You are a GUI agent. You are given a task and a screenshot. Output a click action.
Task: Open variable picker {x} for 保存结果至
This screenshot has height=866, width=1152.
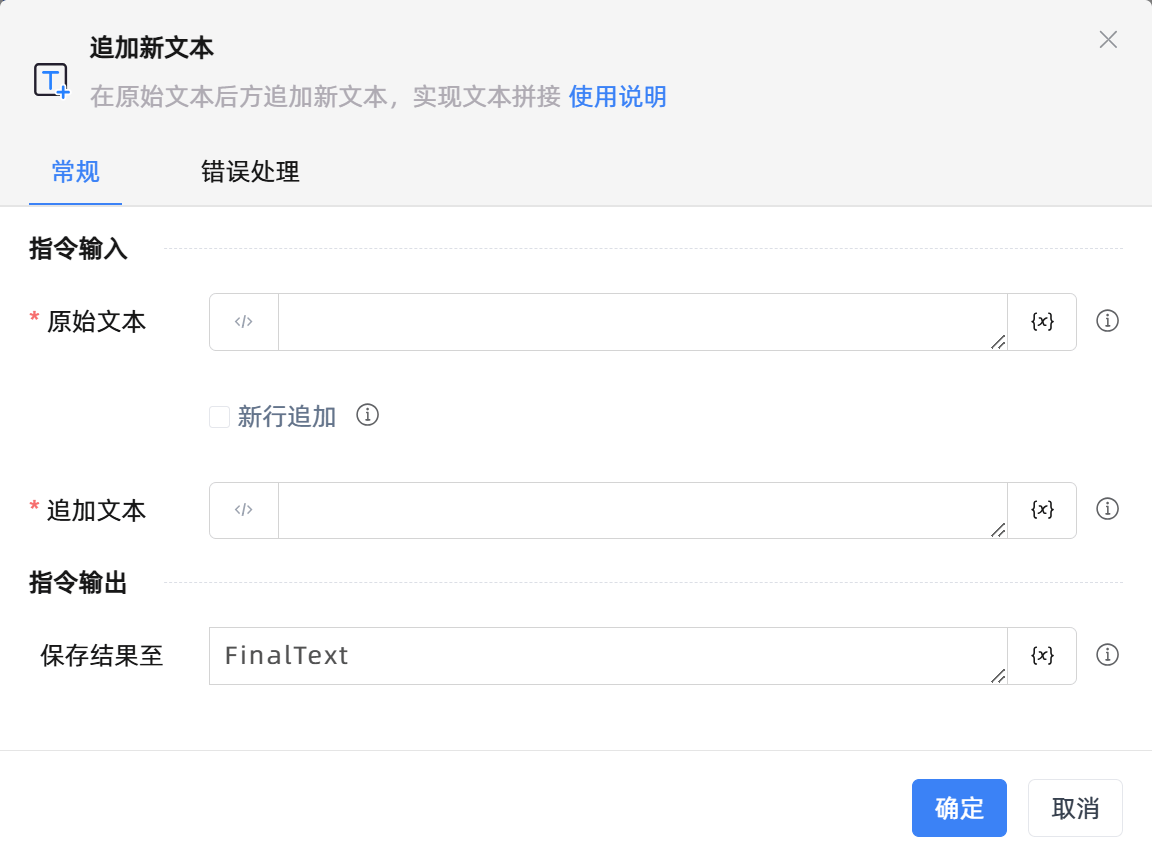[x=1042, y=656]
